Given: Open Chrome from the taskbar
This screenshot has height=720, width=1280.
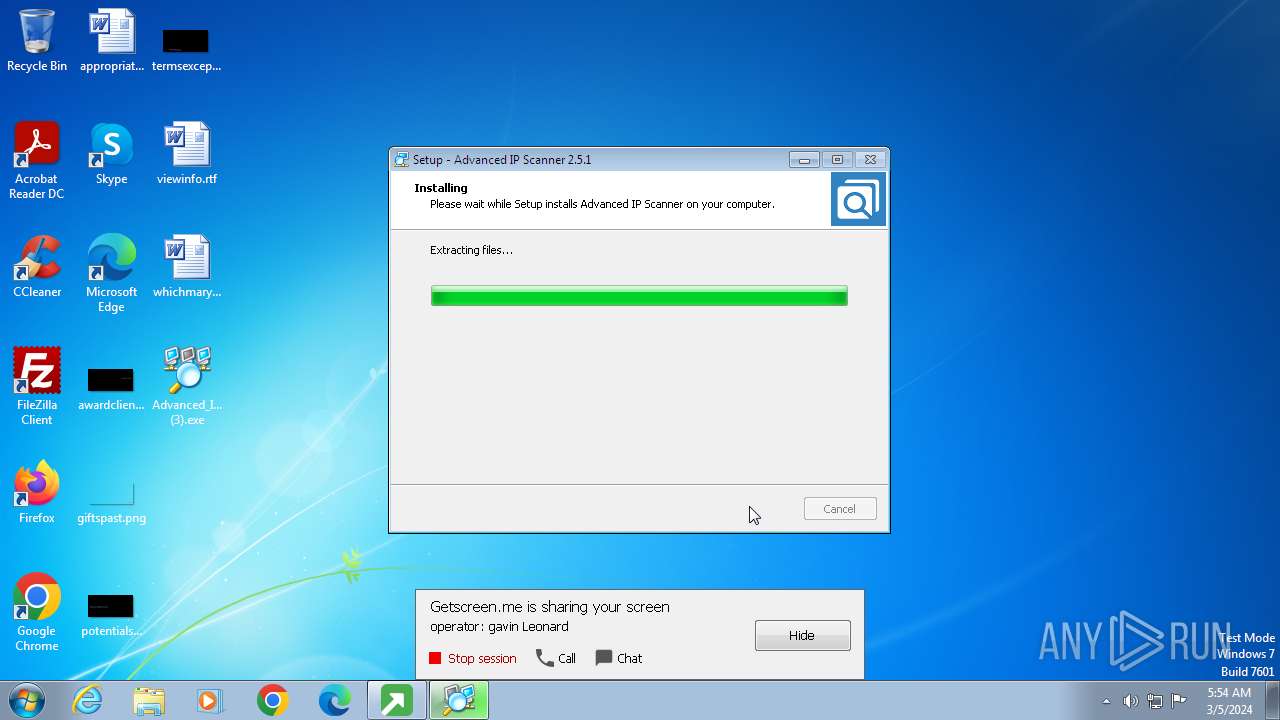Looking at the screenshot, I should pyautogui.click(x=272, y=700).
